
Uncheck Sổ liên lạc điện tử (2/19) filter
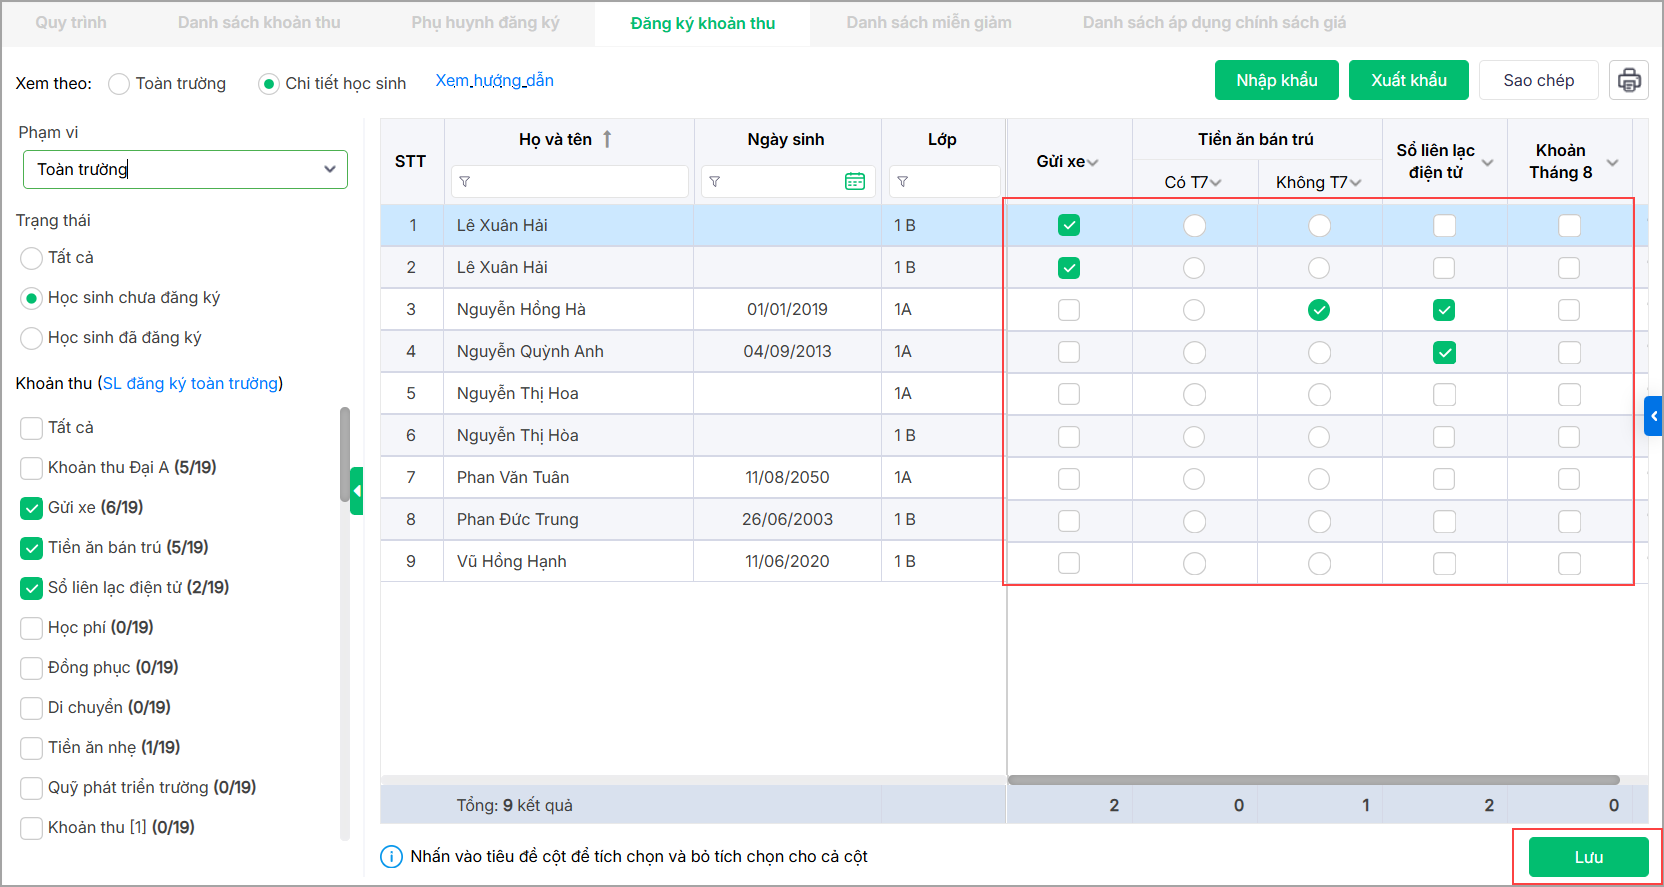coord(32,588)
